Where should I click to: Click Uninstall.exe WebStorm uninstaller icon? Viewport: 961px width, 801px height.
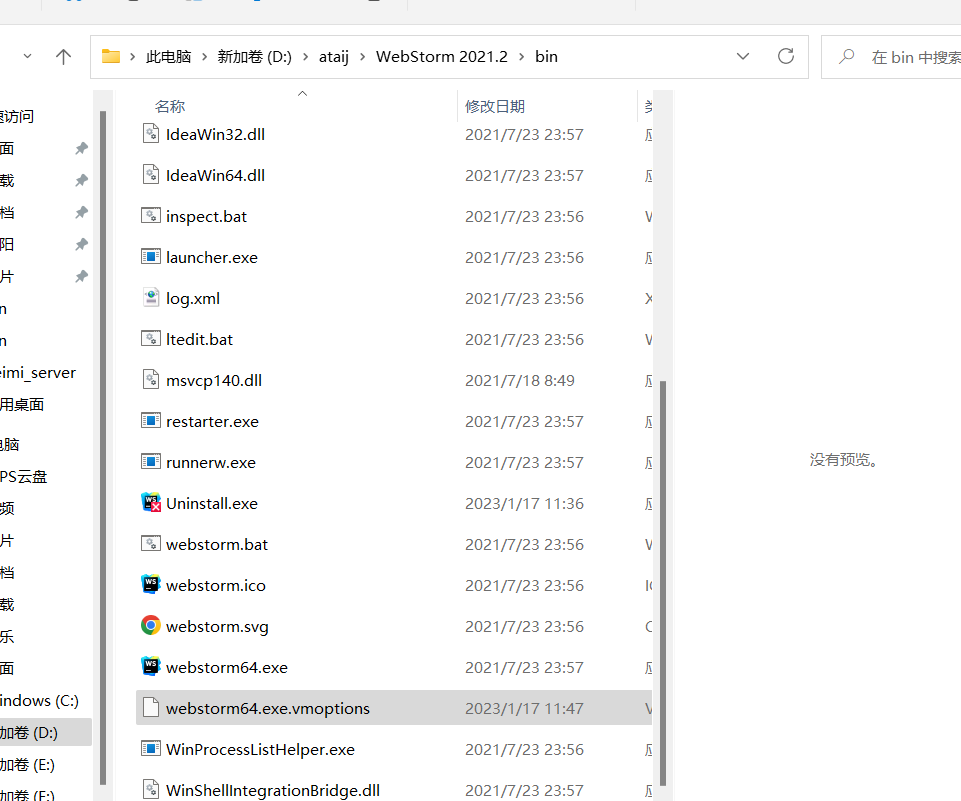(151, 503)
